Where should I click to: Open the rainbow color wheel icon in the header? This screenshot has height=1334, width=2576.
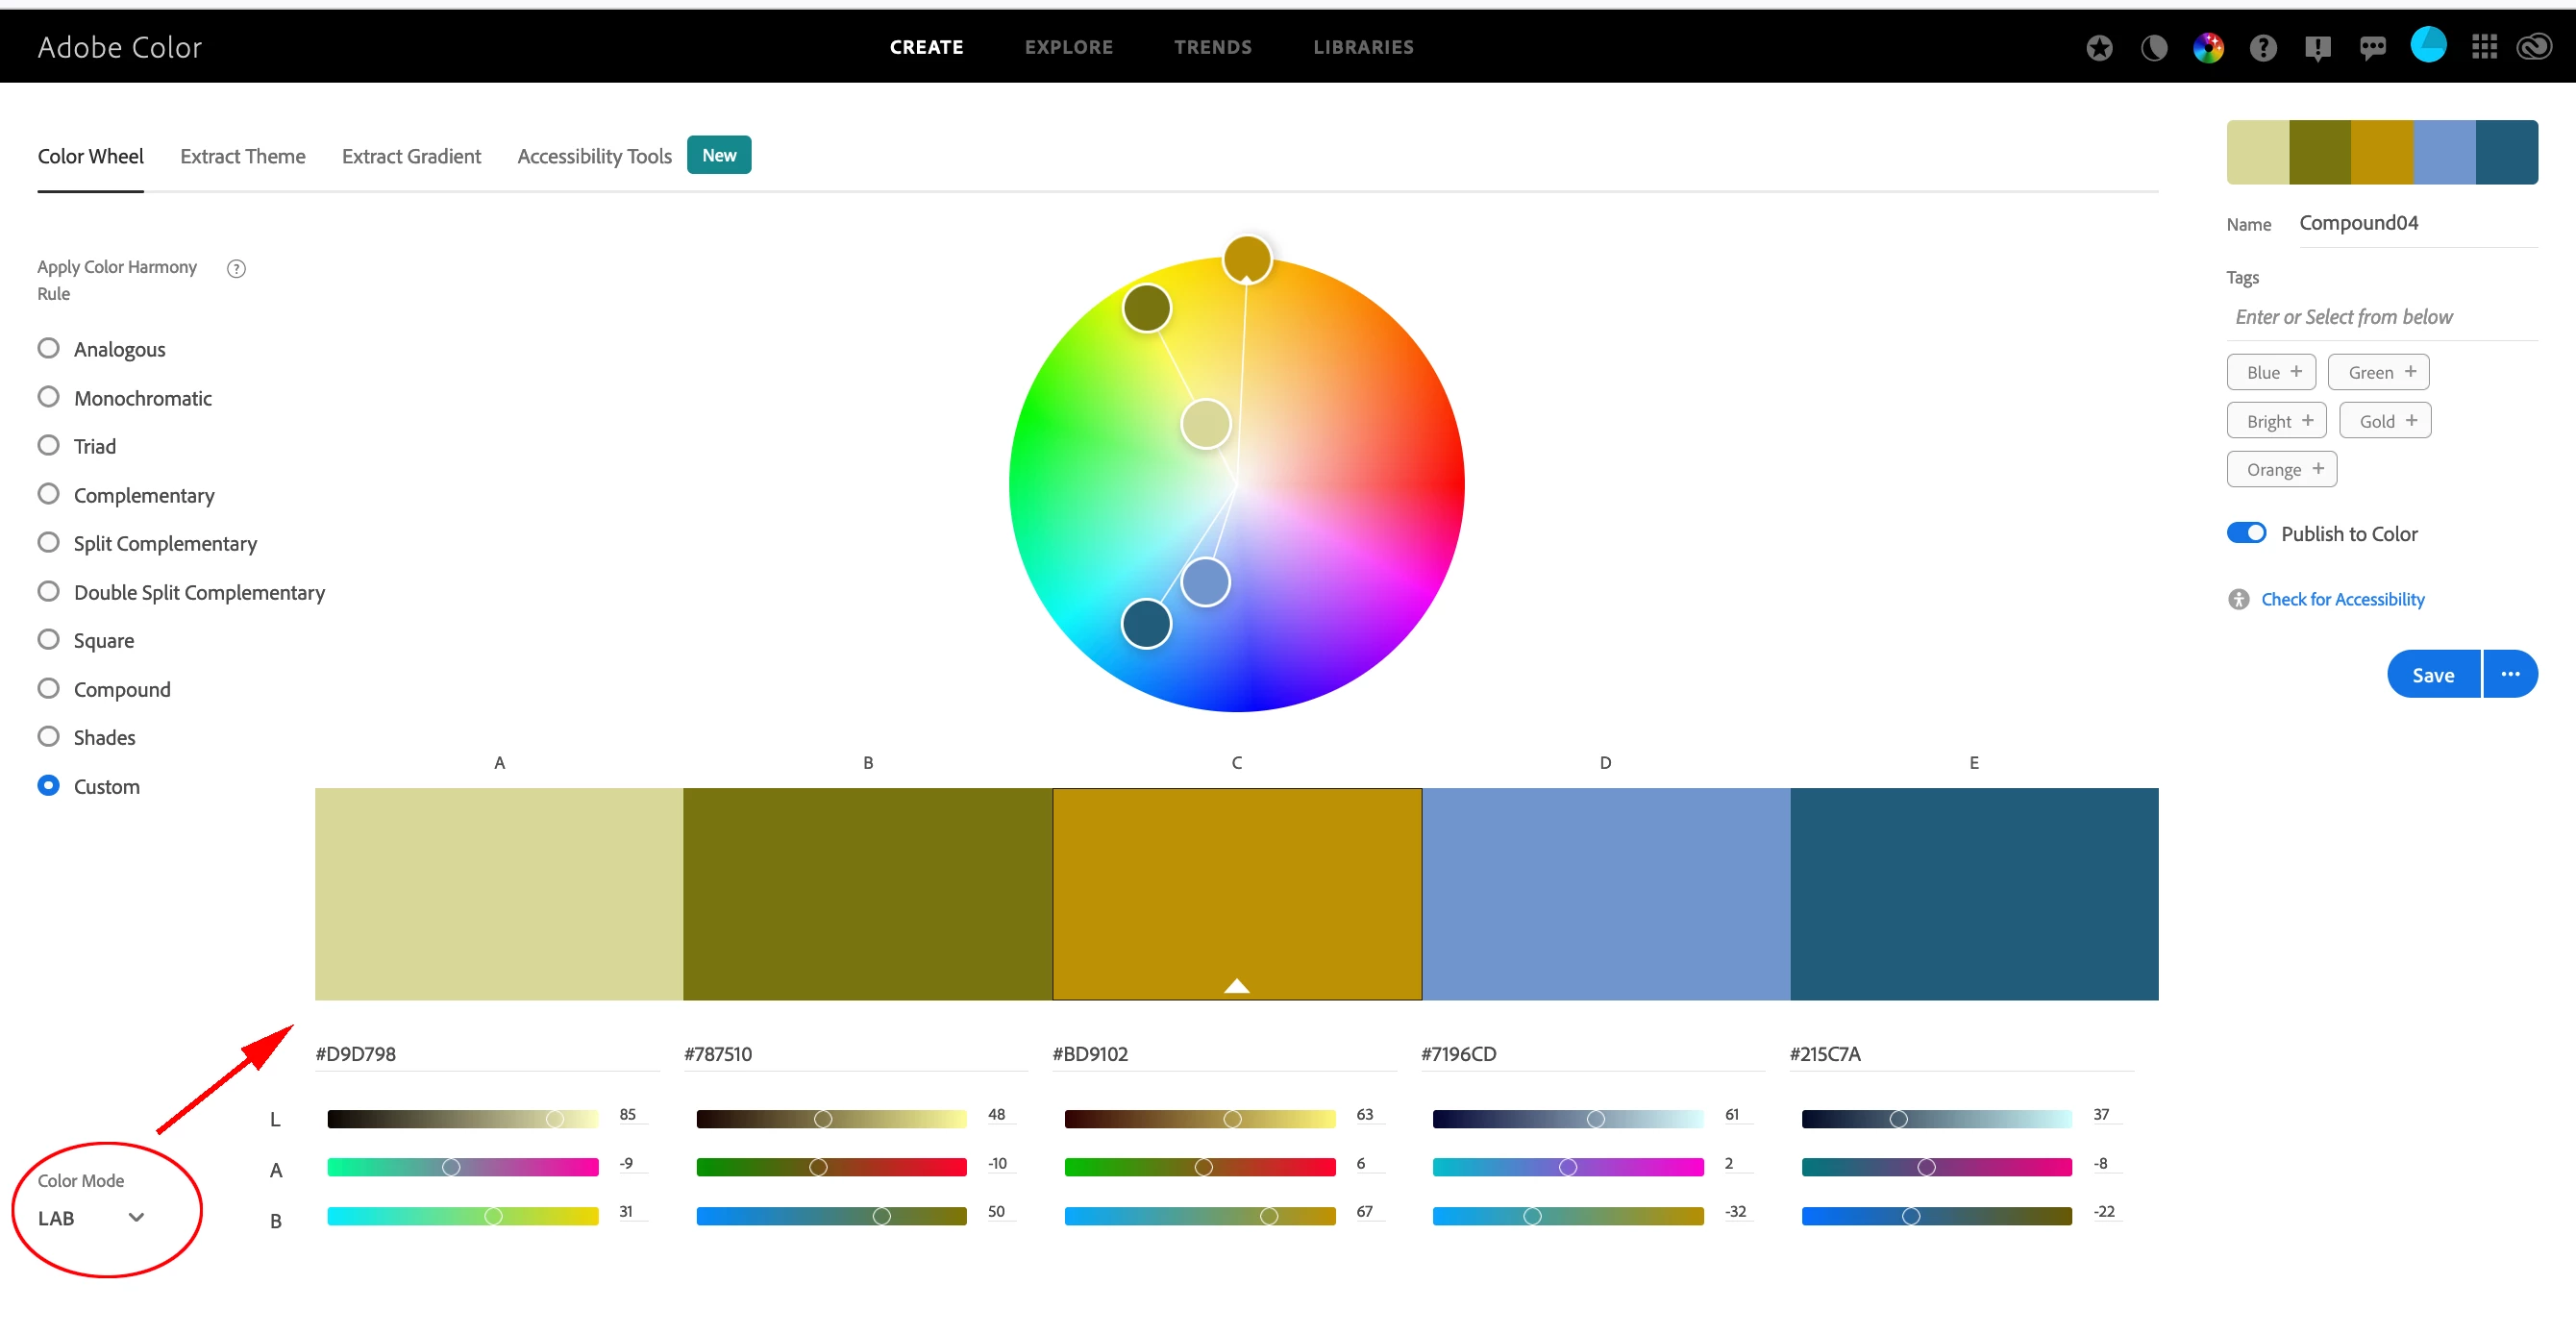click(2208, 47)
